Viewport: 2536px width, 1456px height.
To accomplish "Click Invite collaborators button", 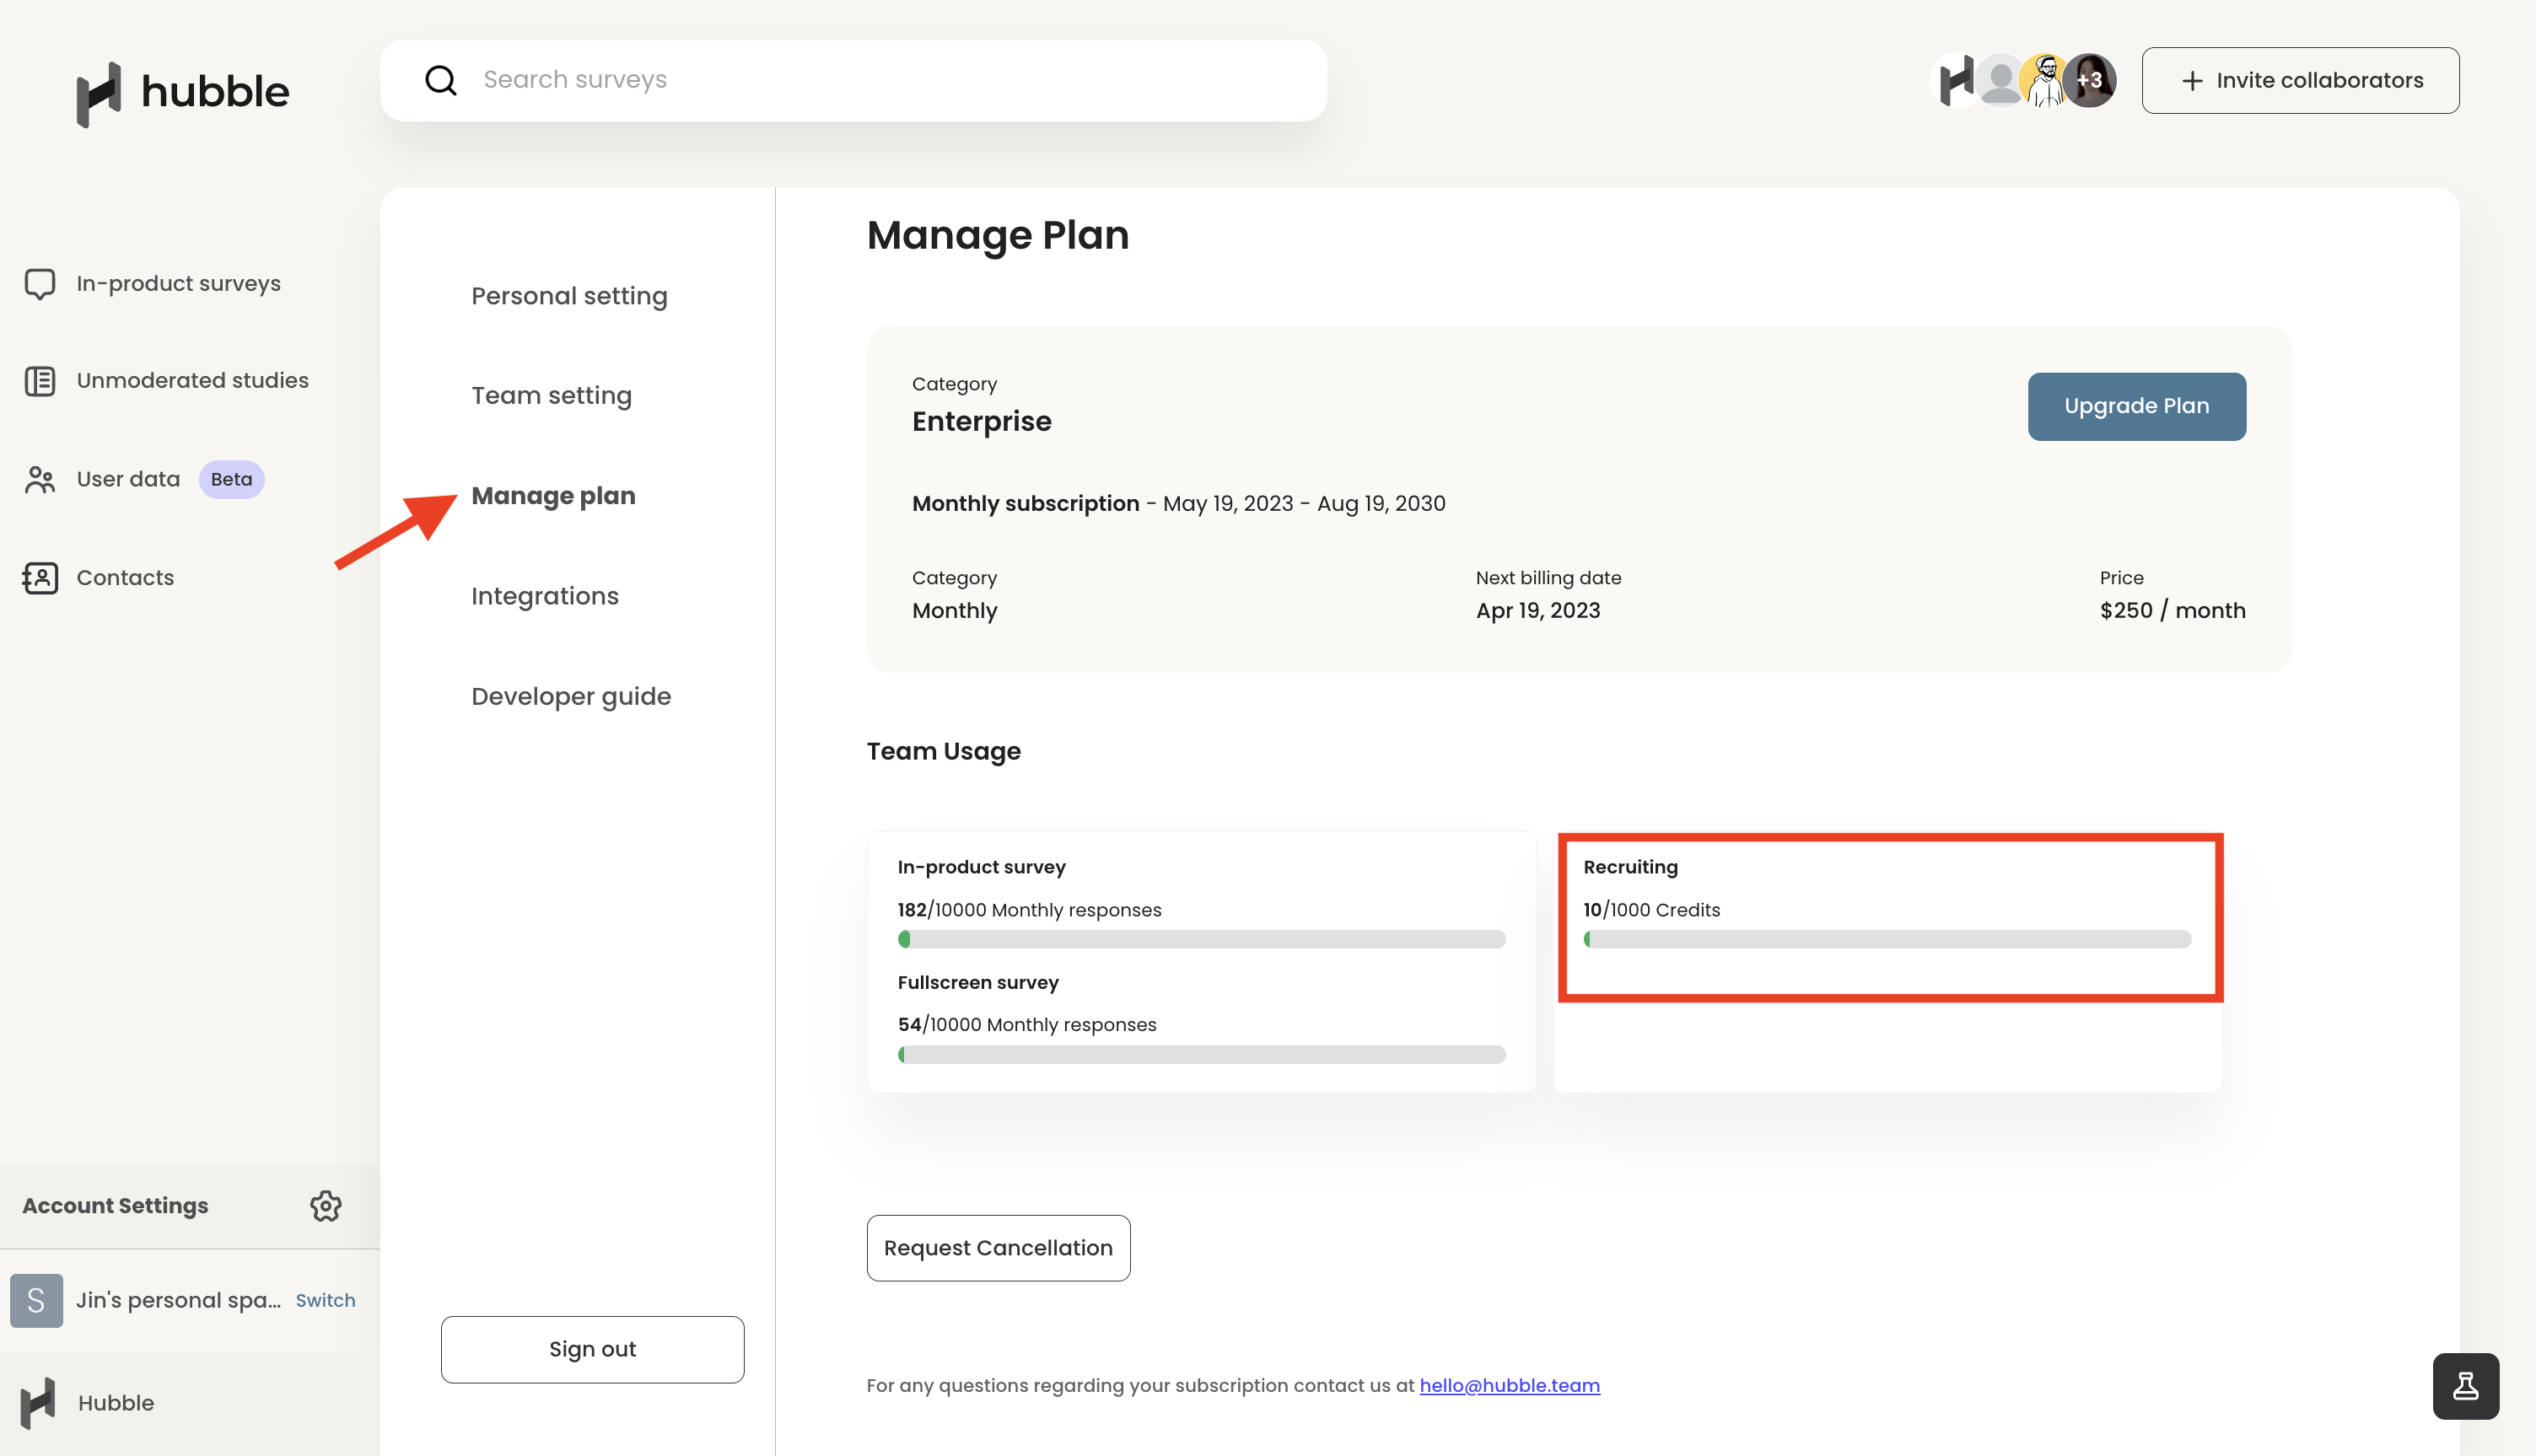I will (x=2300, y=81).
